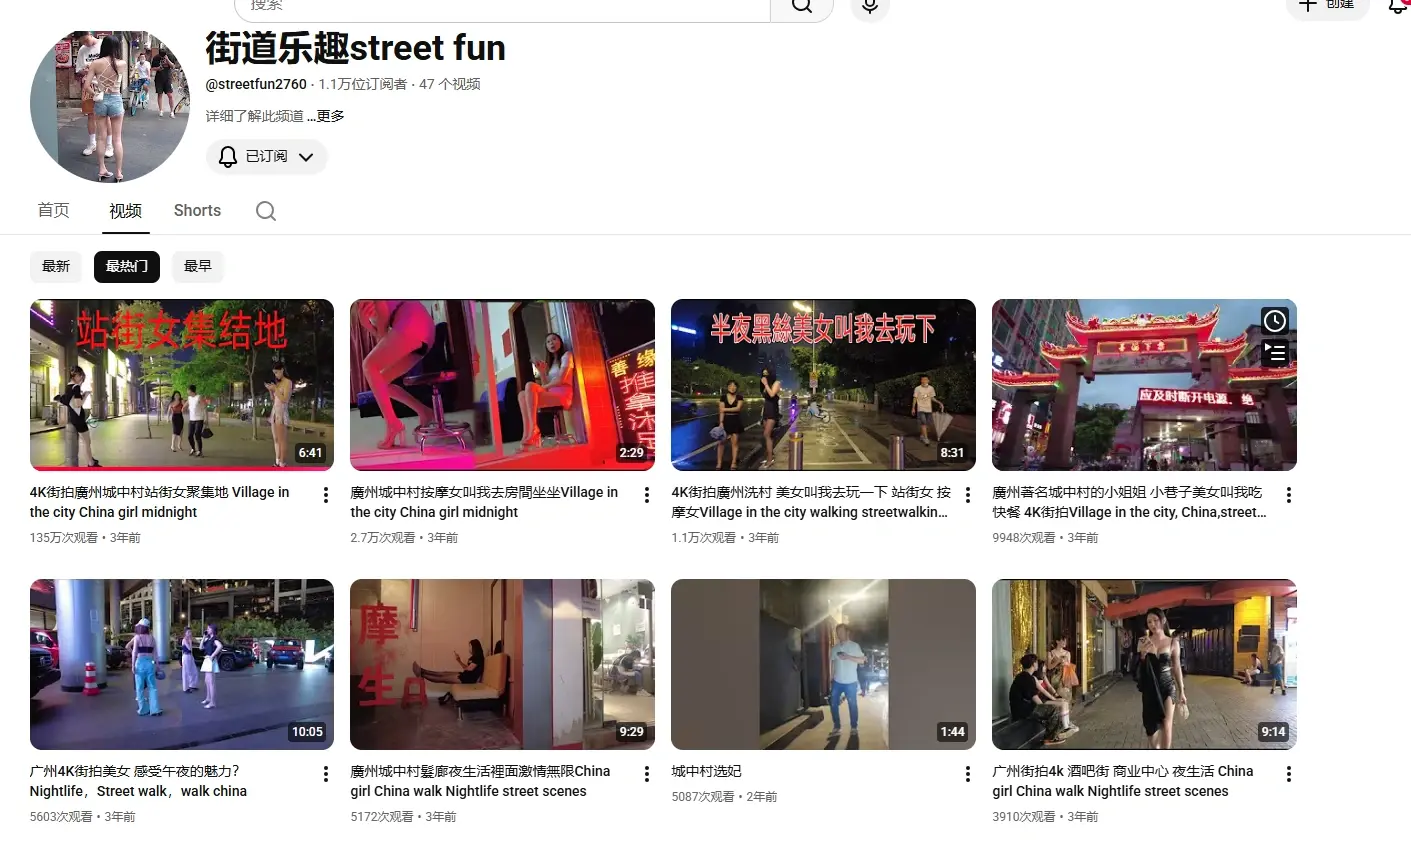
Task: Click the 城中村选妃 video title link
Action: click(706, 771)
